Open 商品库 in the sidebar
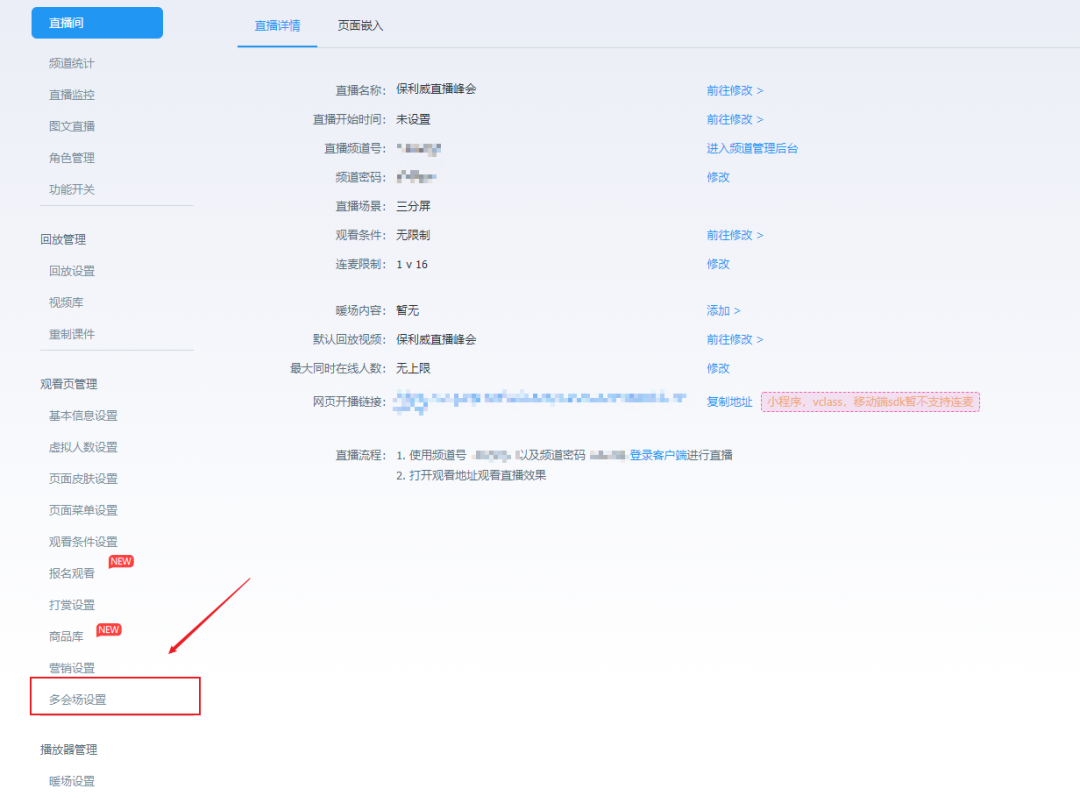Viewport: 1080px width, 810px height. pyautogui.click(x=66, y=637)
